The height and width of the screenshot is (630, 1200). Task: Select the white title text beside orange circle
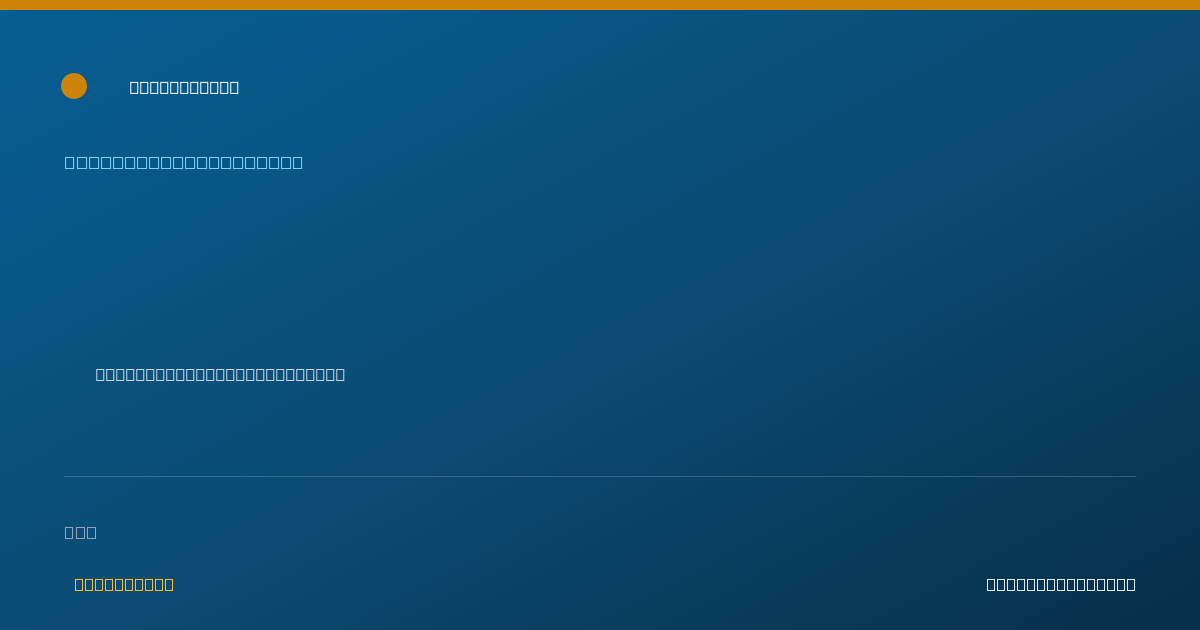(x=184, y=87)
